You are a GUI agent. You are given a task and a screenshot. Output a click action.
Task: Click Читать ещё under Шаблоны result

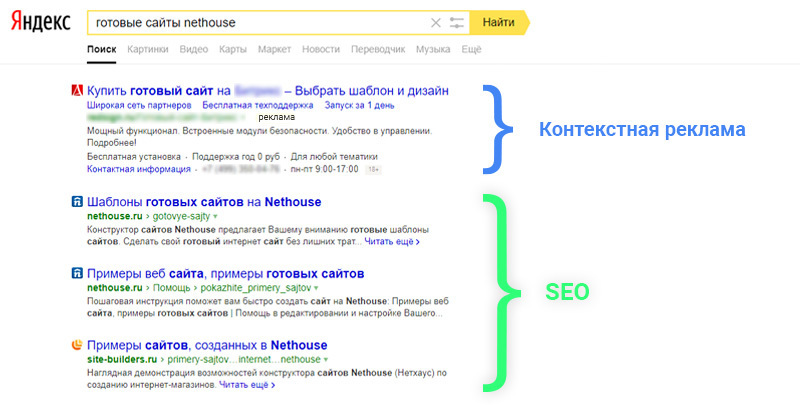(392, 242)
